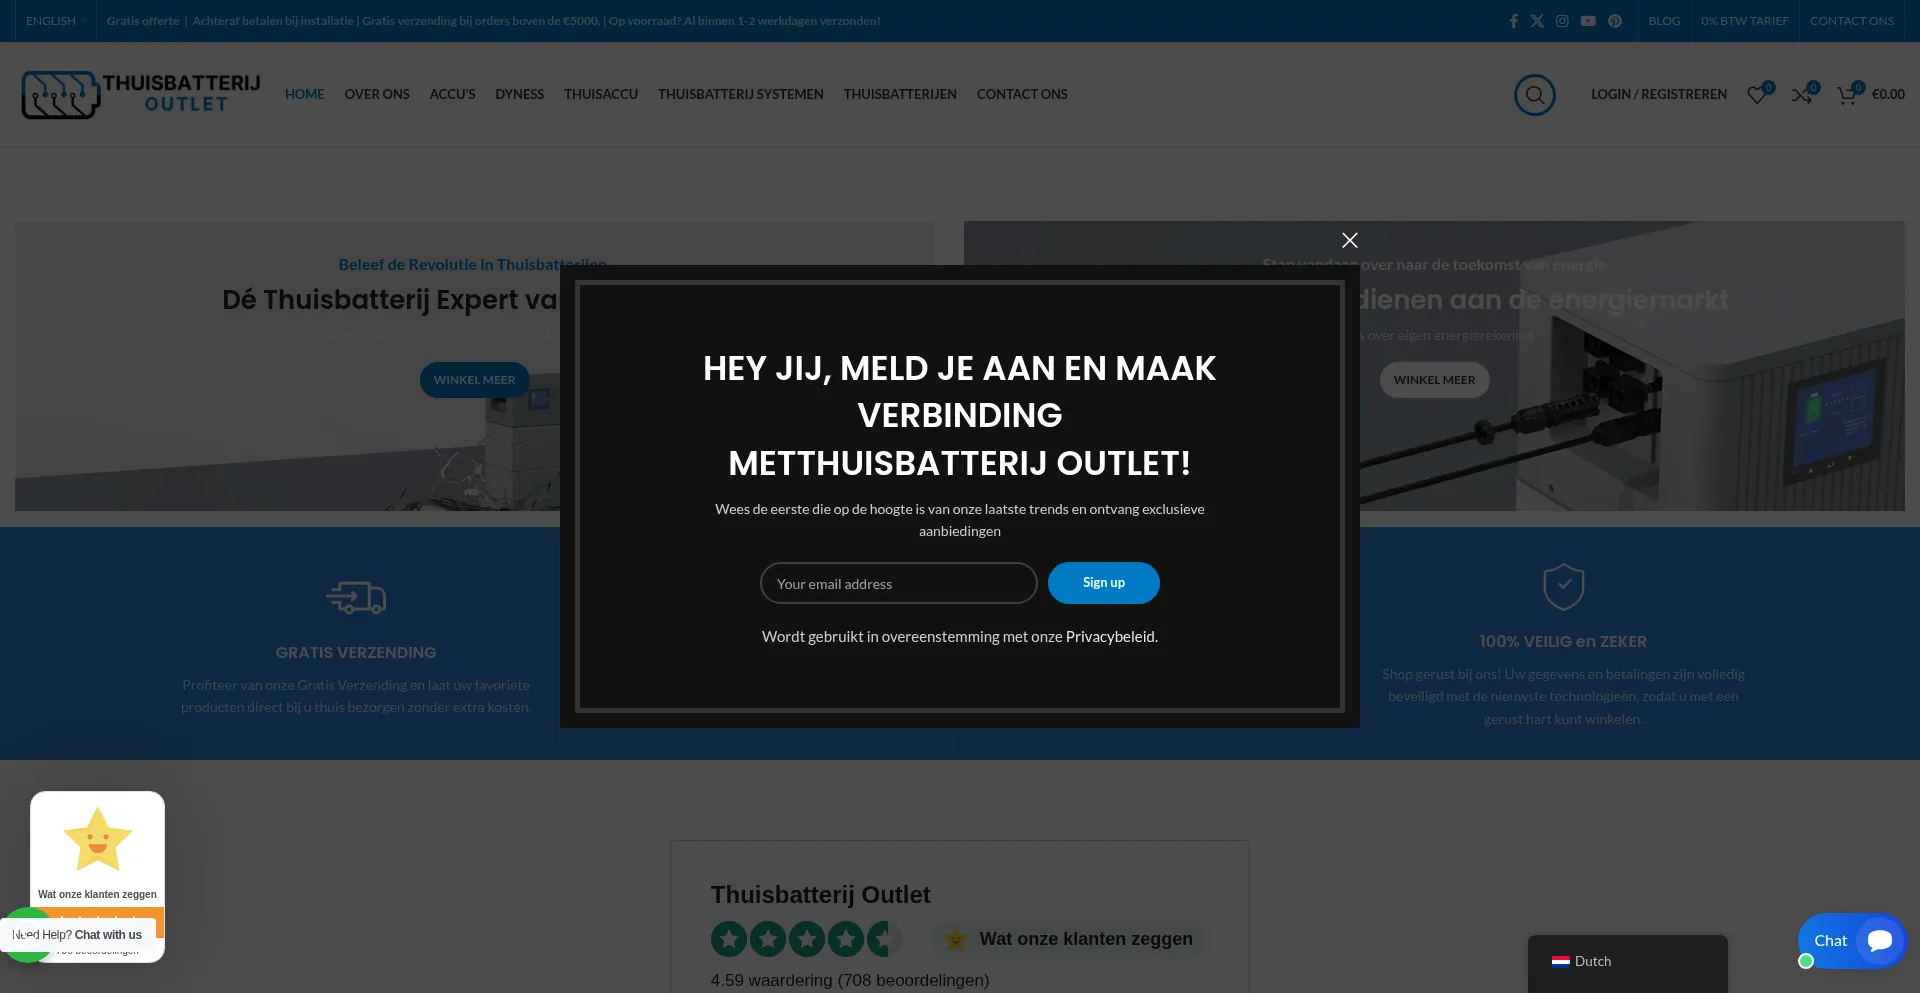Expand the ENGLISH language dropdown
The width and height of the screenshot is (1920, 993).
click(55, 21)
